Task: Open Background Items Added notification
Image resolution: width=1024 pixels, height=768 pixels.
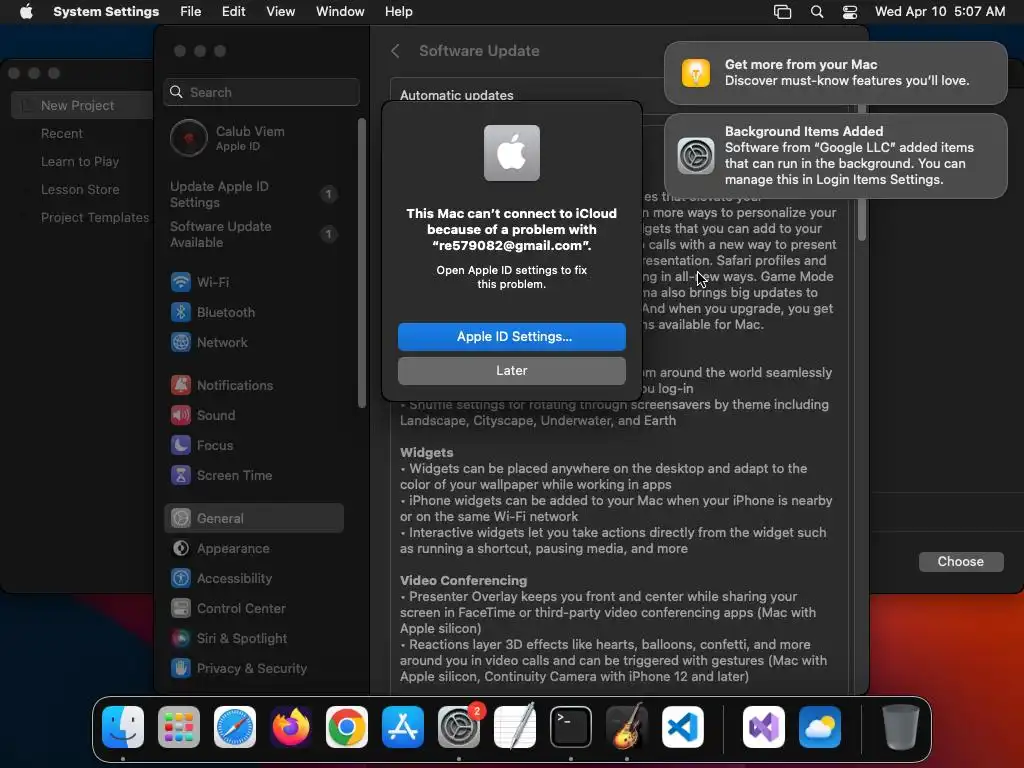Action: (x=835, y=155)
